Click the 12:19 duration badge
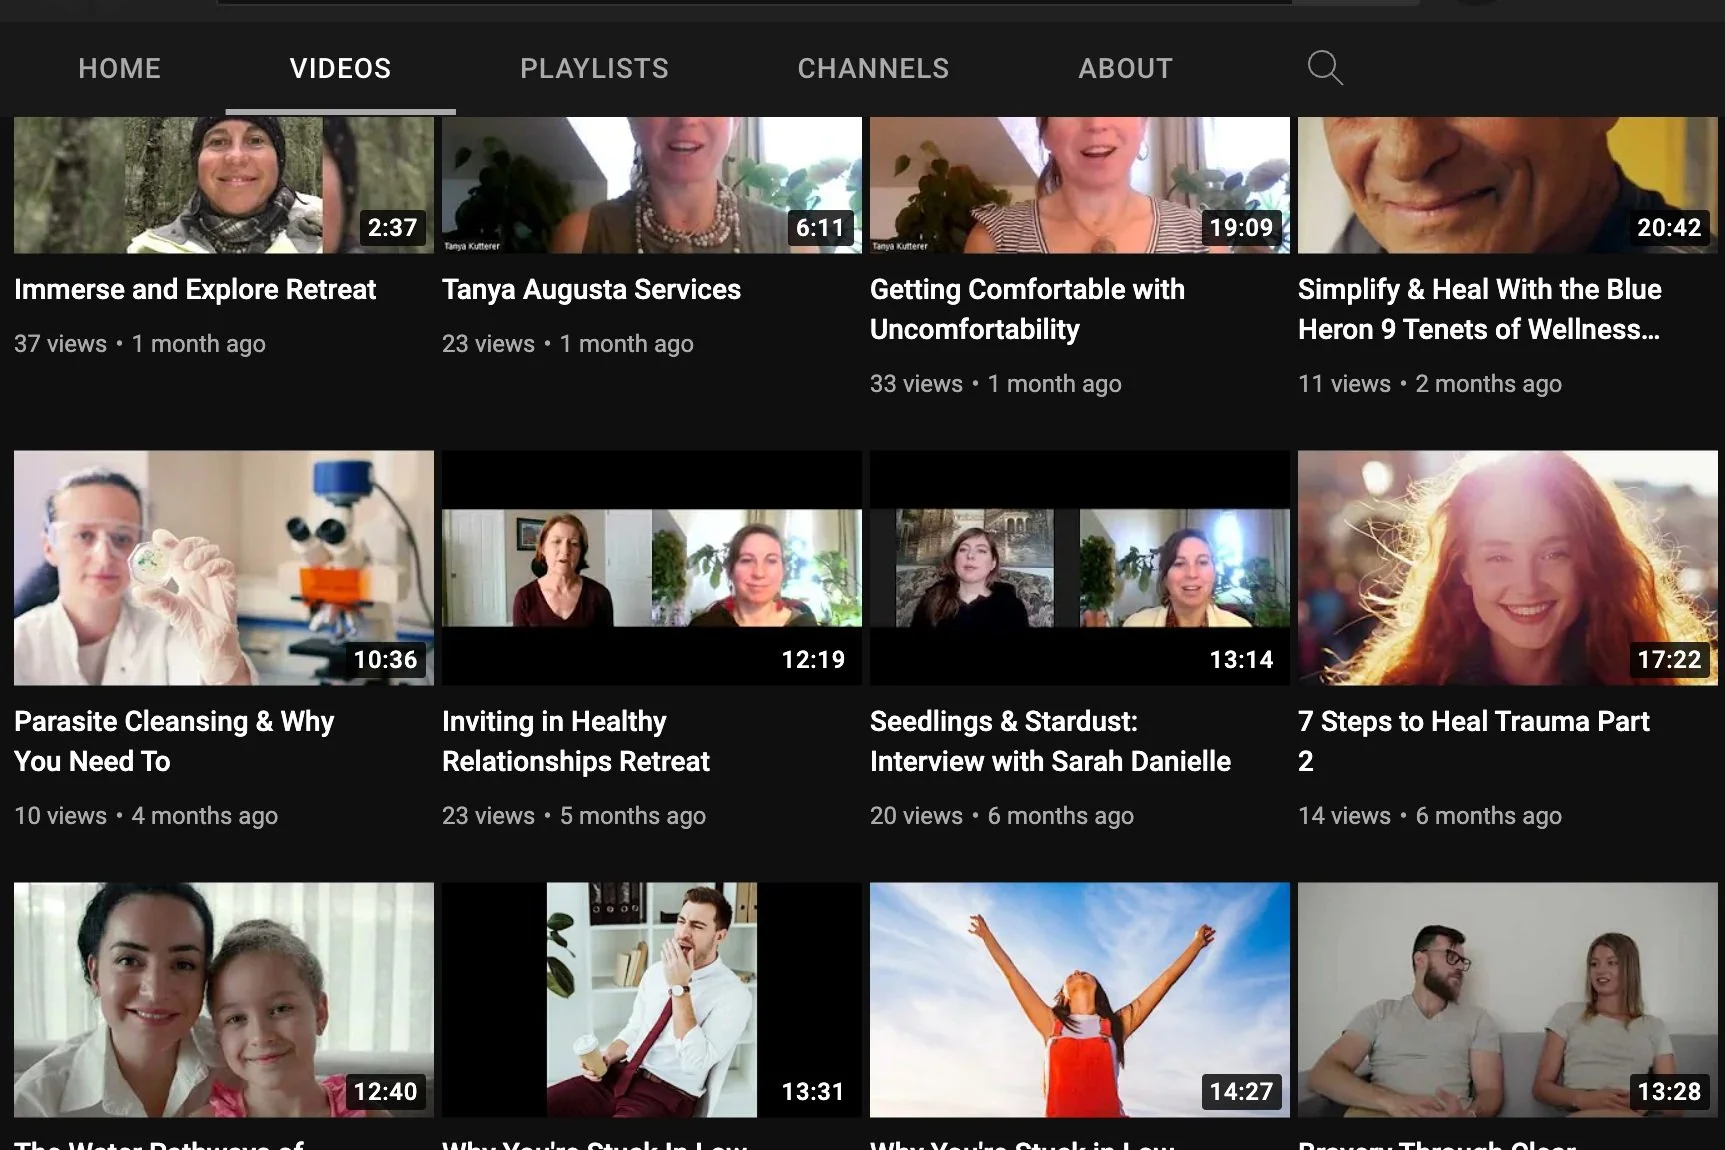1725x1150 pixels. point(813,659)
